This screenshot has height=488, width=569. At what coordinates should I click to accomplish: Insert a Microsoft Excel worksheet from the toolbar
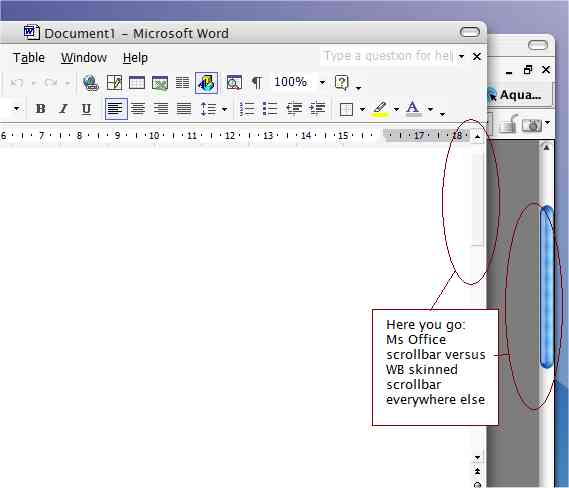coord(160,83)
